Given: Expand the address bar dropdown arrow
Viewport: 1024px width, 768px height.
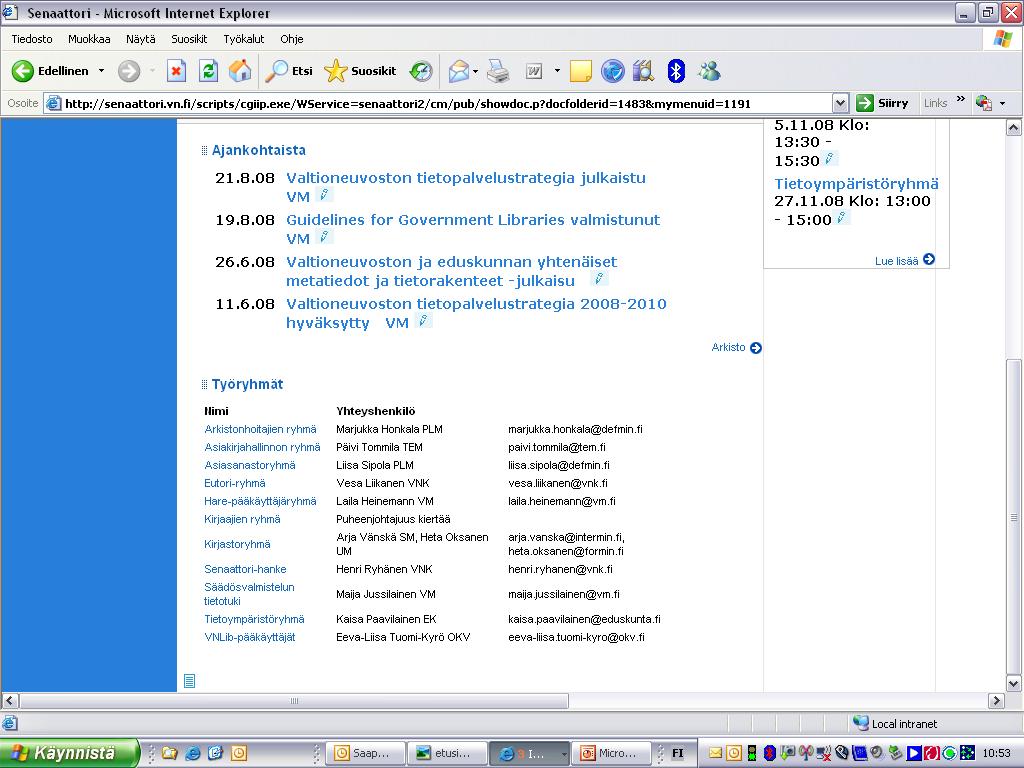Looking at the screenshot, I should pyautogui.click(x=840, y=103).
